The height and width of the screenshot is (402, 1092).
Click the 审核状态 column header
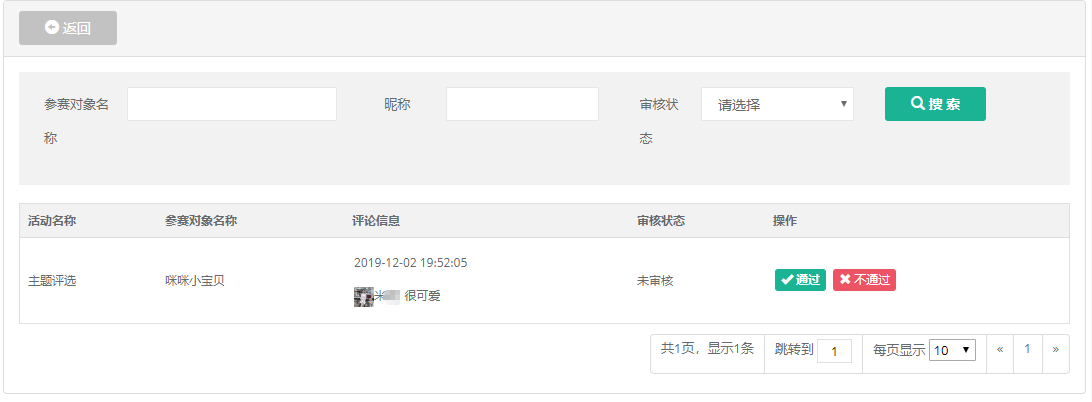point(661,221)
